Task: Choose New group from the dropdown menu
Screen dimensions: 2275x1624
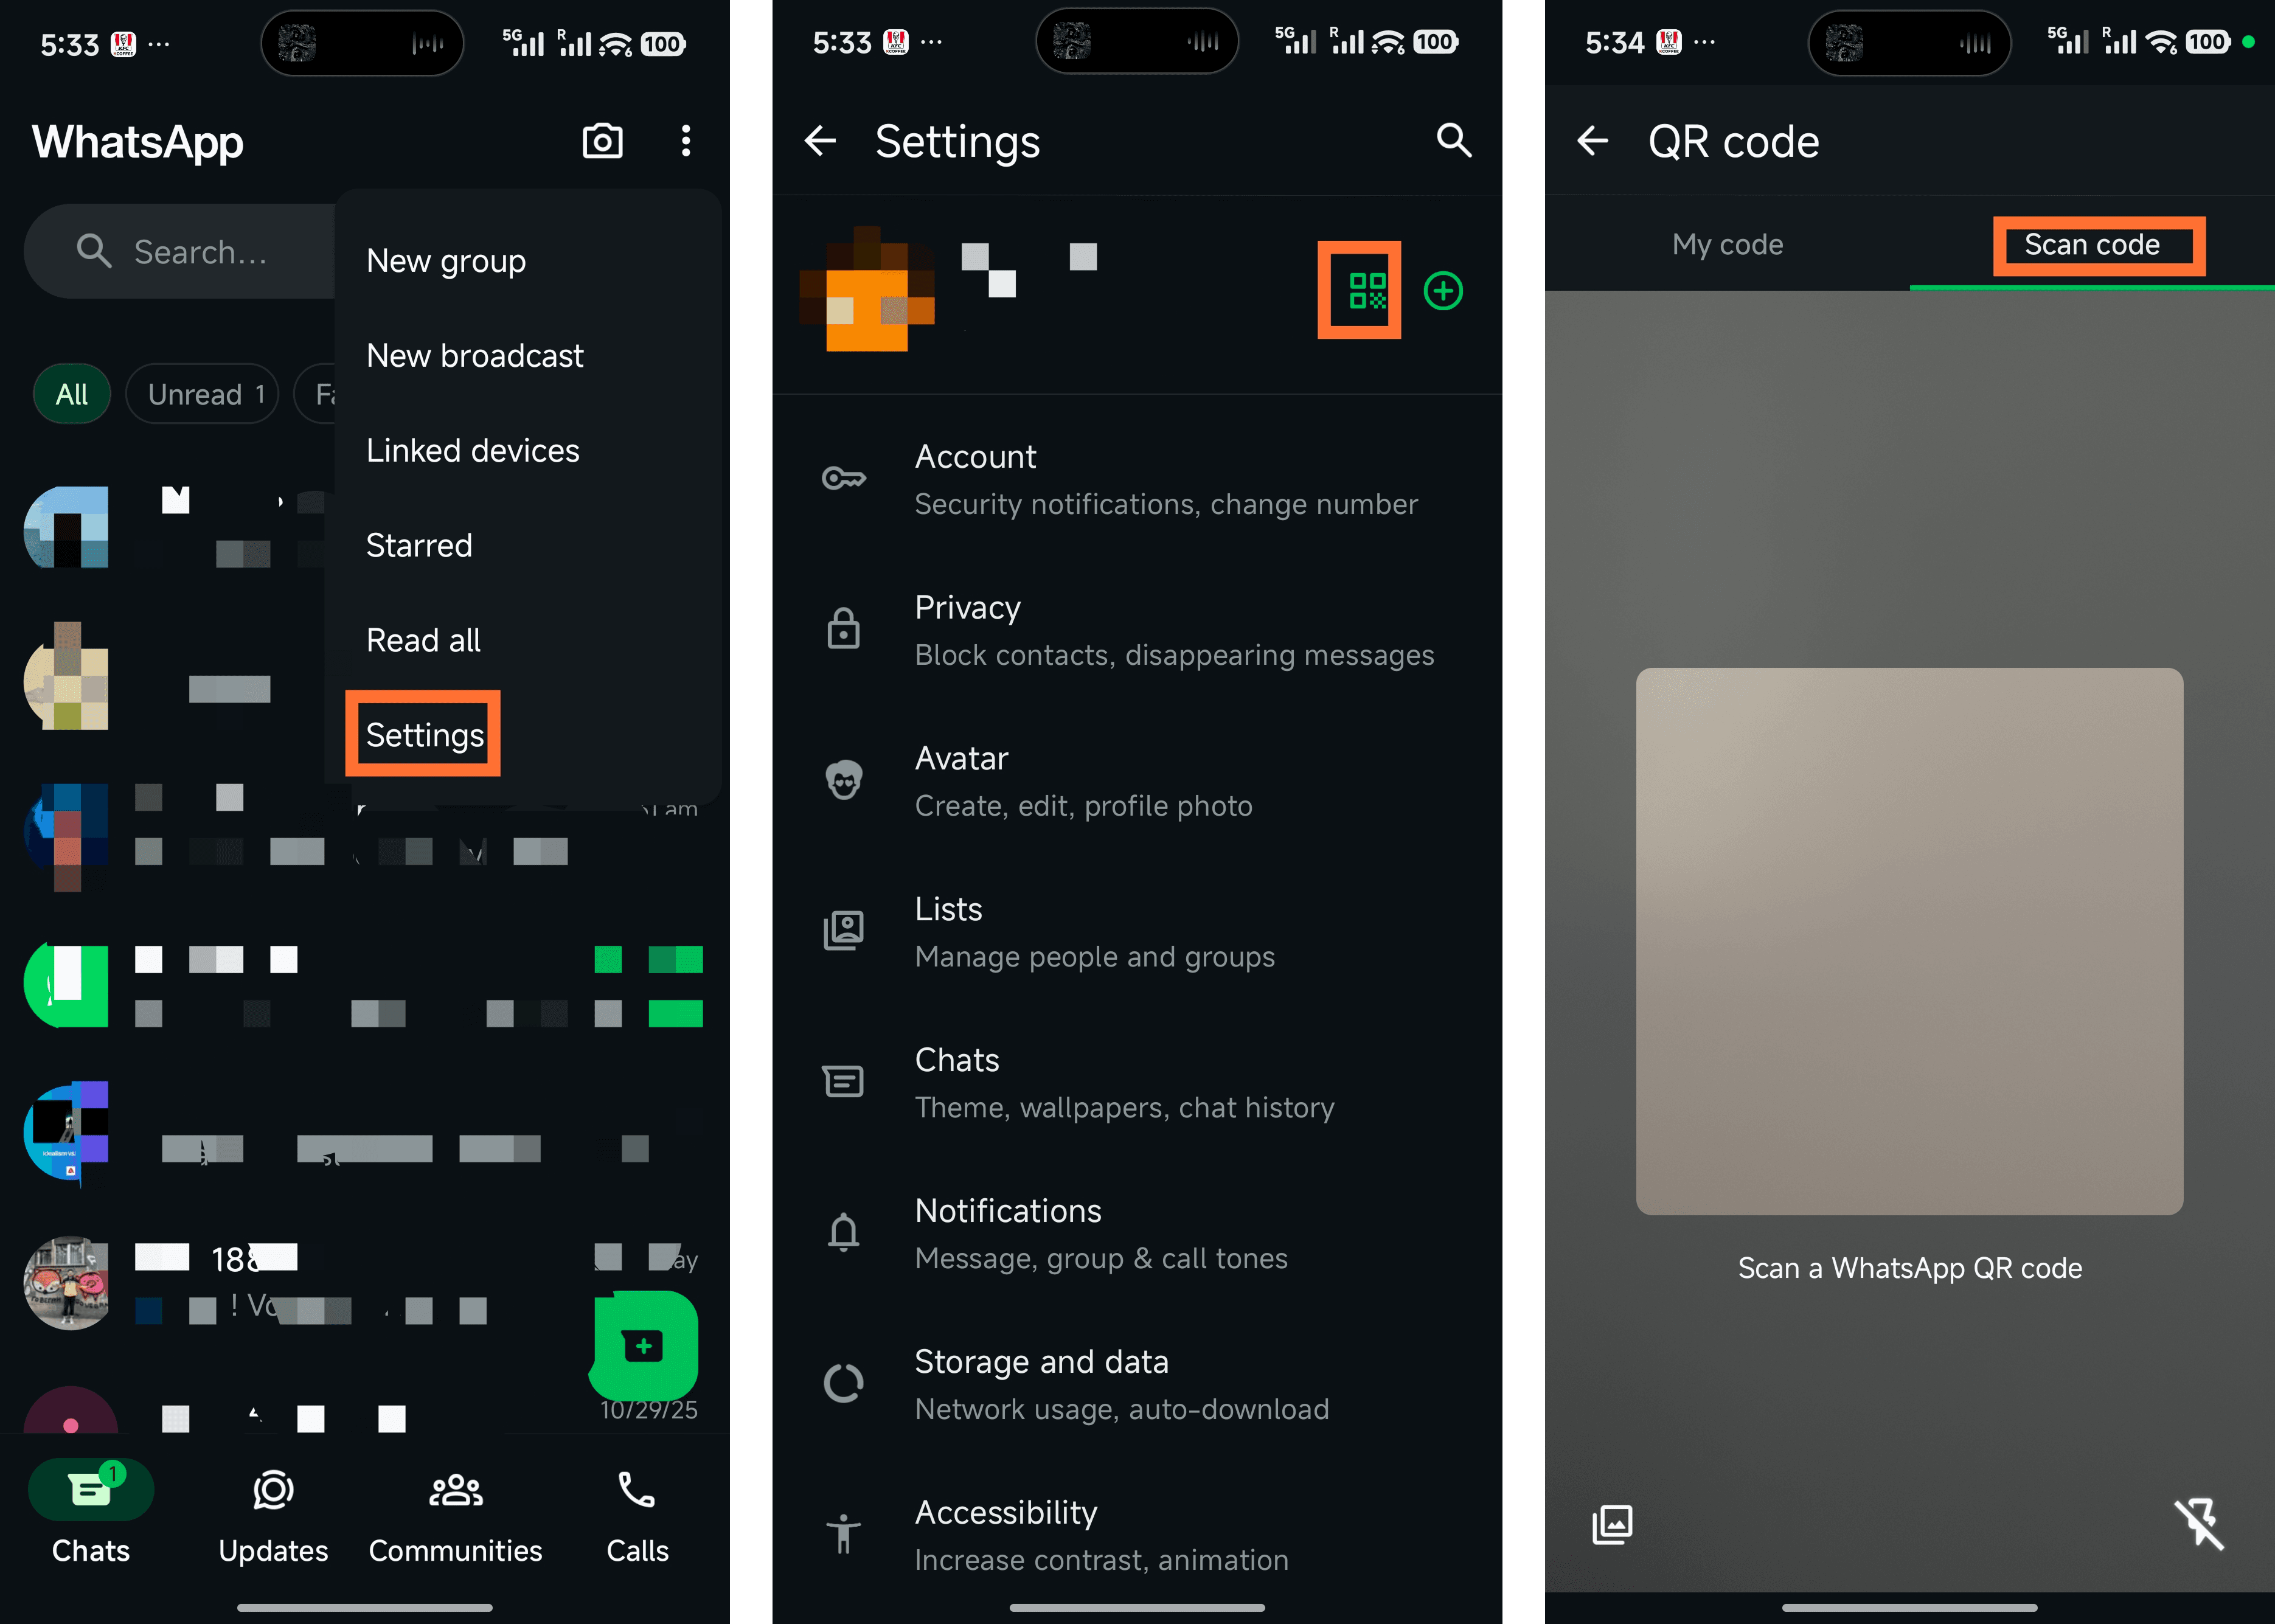Action: (x=446, y=261)
